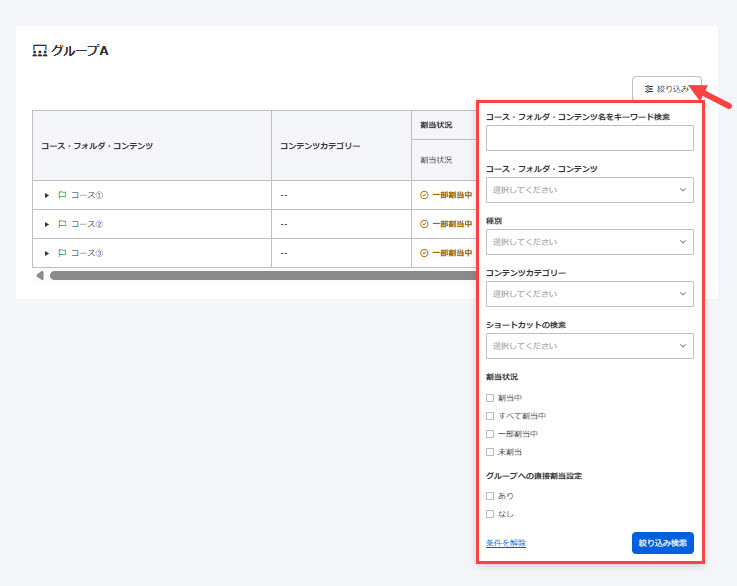Check the 割当中 checkbox

click(x=490, y=398)
